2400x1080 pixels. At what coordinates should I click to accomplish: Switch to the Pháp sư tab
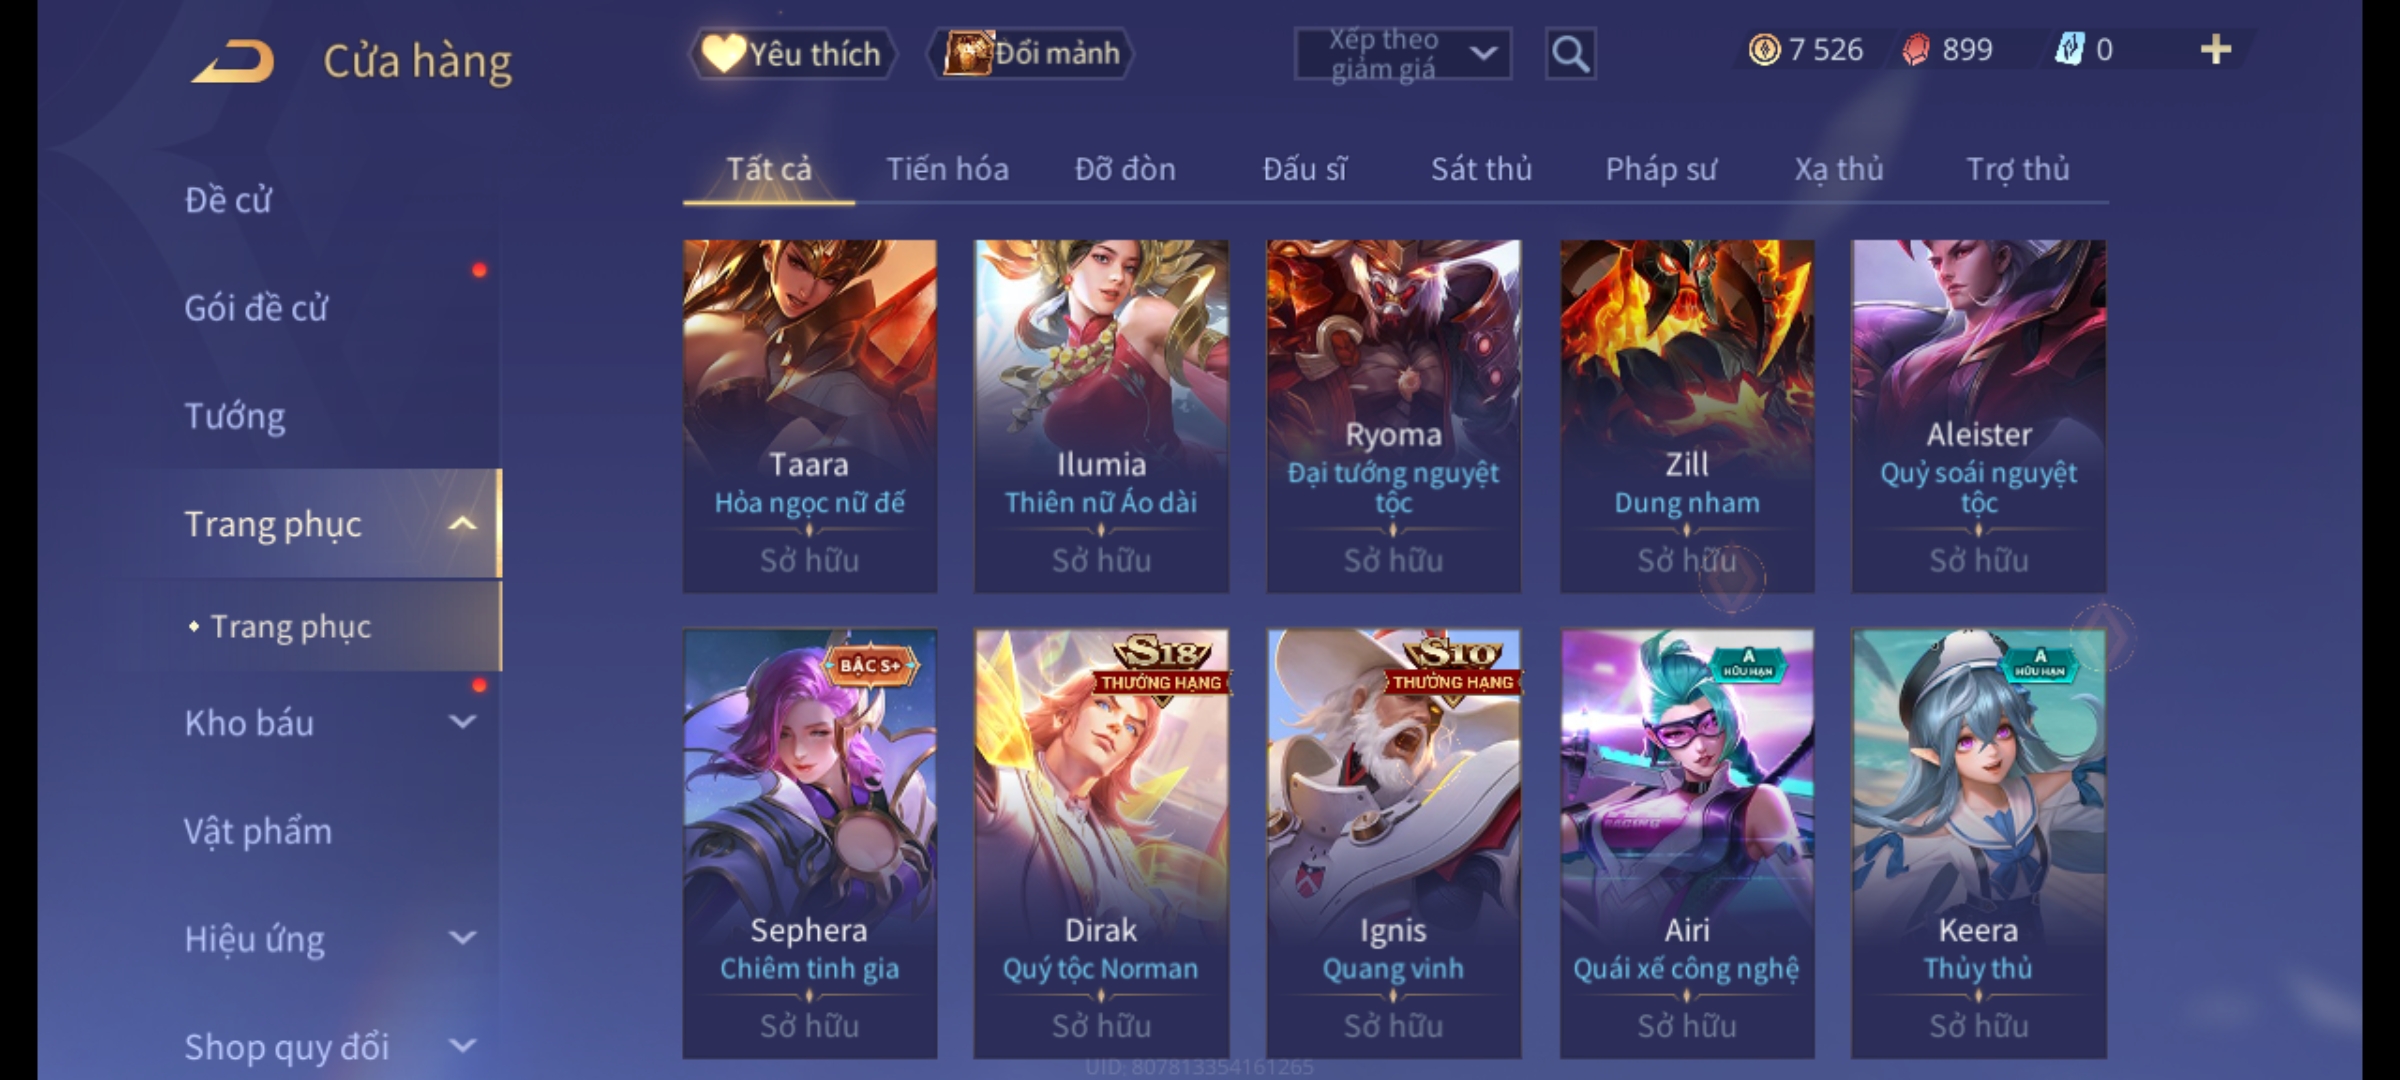coord(1661,169)
